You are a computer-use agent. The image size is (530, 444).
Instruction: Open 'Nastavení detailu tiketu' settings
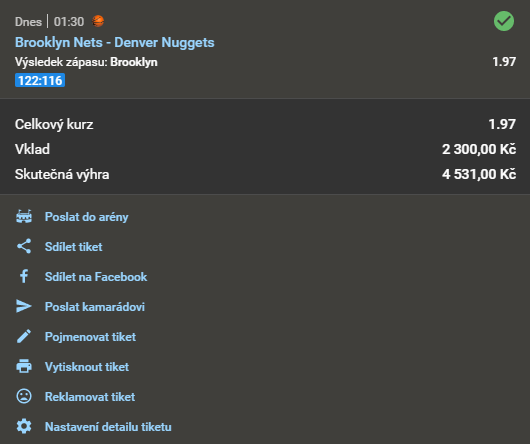(x=108, y=427)
